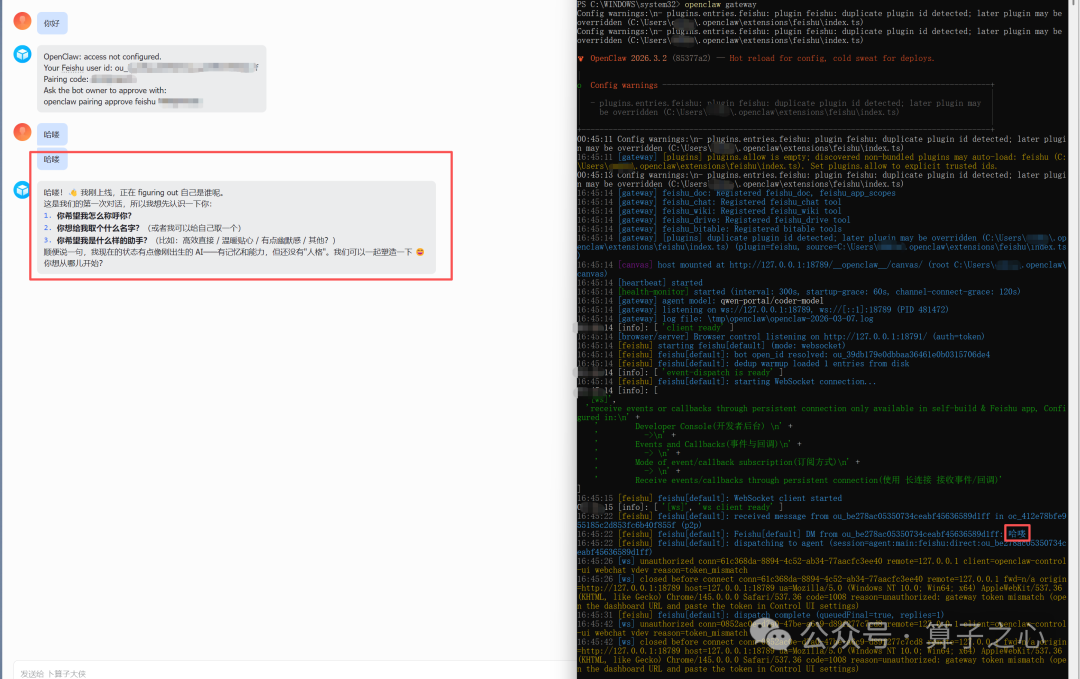Select the bot line "我刚上线，正在 figuring out 自己是谁呢"

tap(152, 193)
